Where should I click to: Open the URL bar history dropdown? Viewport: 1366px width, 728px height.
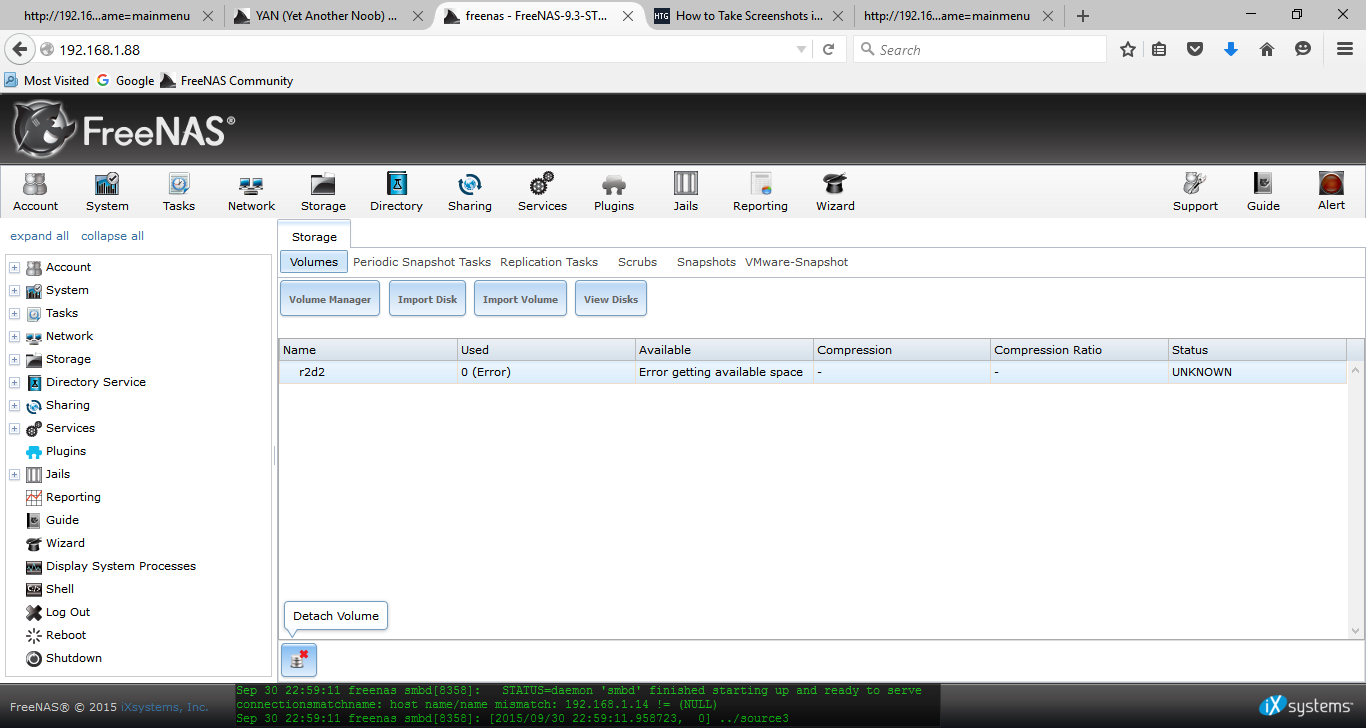point(801,50)
